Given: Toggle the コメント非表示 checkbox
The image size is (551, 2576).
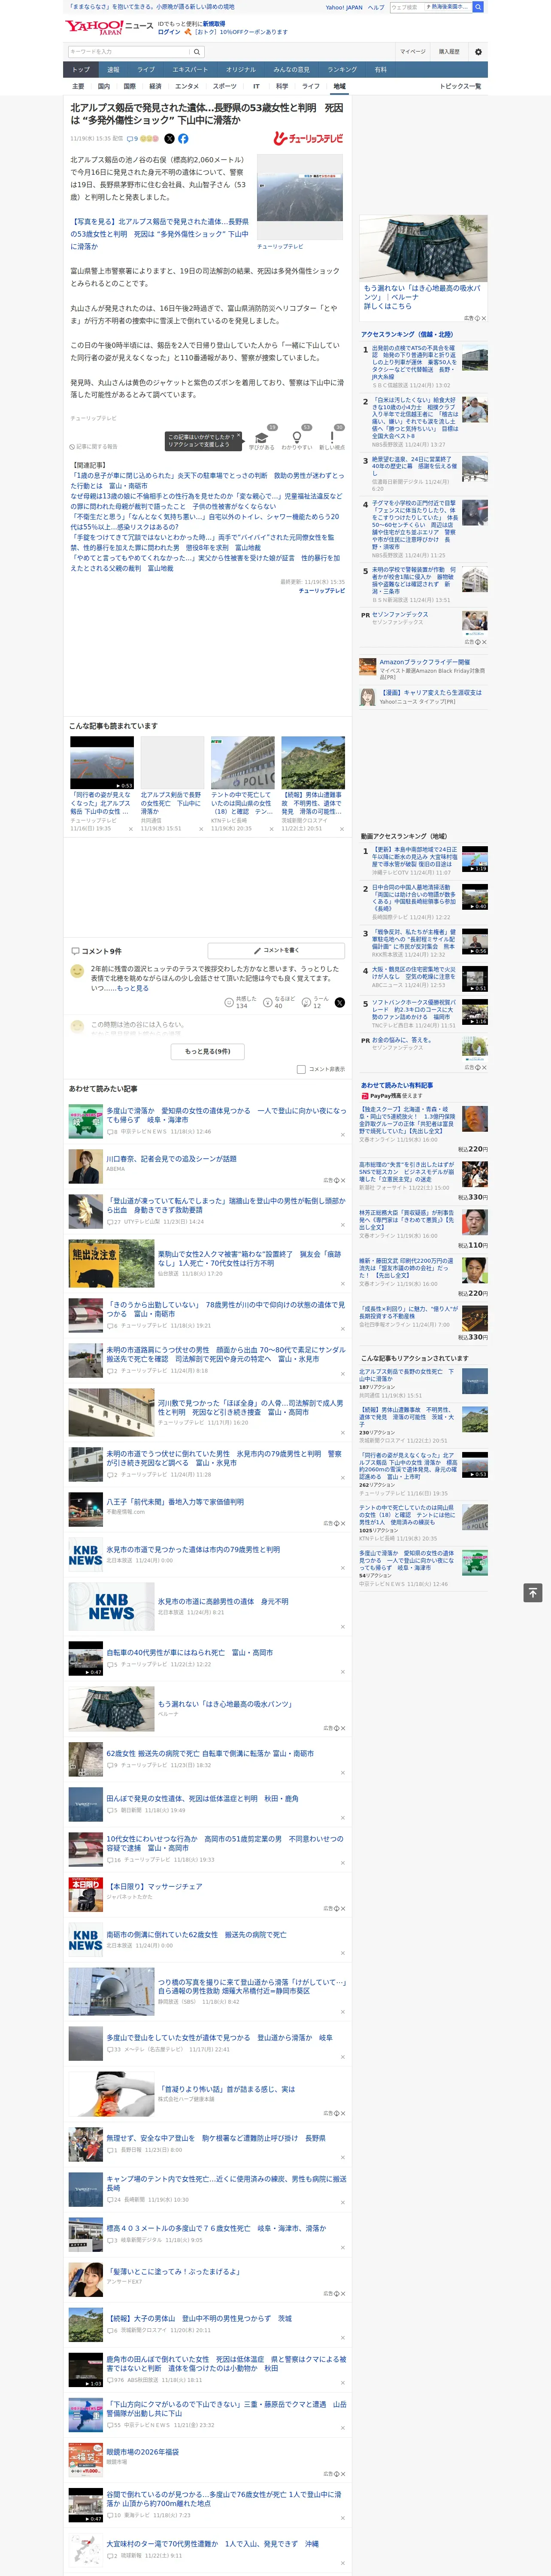Looking at the screenshot, I should [x=301, y=1069].
